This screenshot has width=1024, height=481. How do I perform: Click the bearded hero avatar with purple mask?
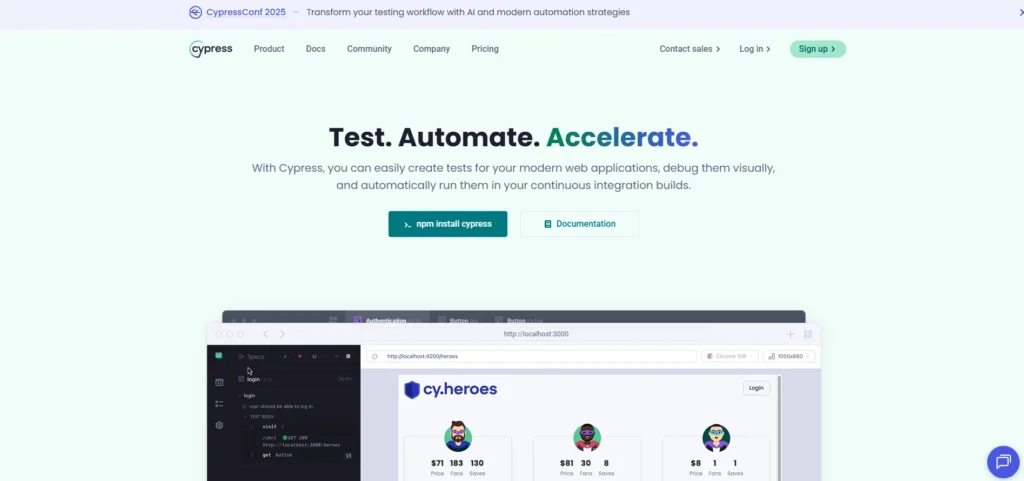click(458, 437)
